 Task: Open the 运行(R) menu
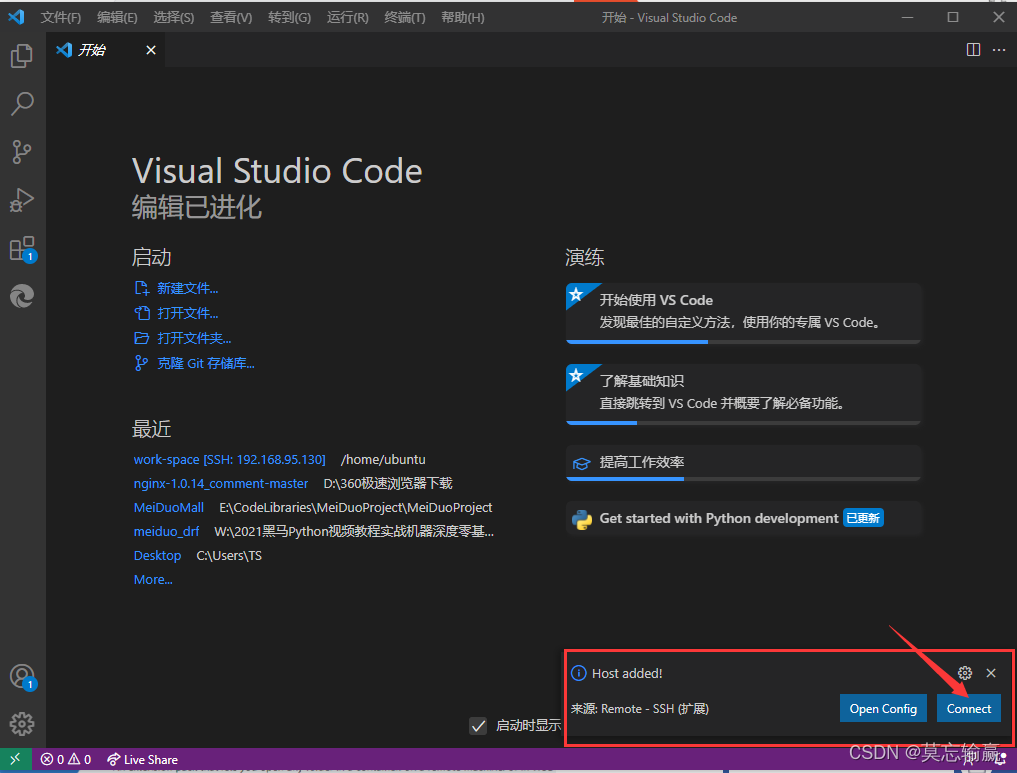point(348,18)
